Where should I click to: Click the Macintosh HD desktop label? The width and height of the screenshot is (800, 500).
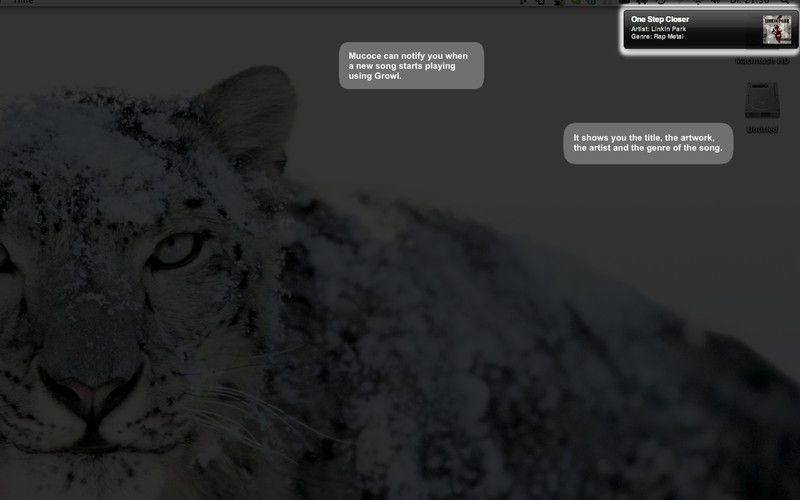762,61
